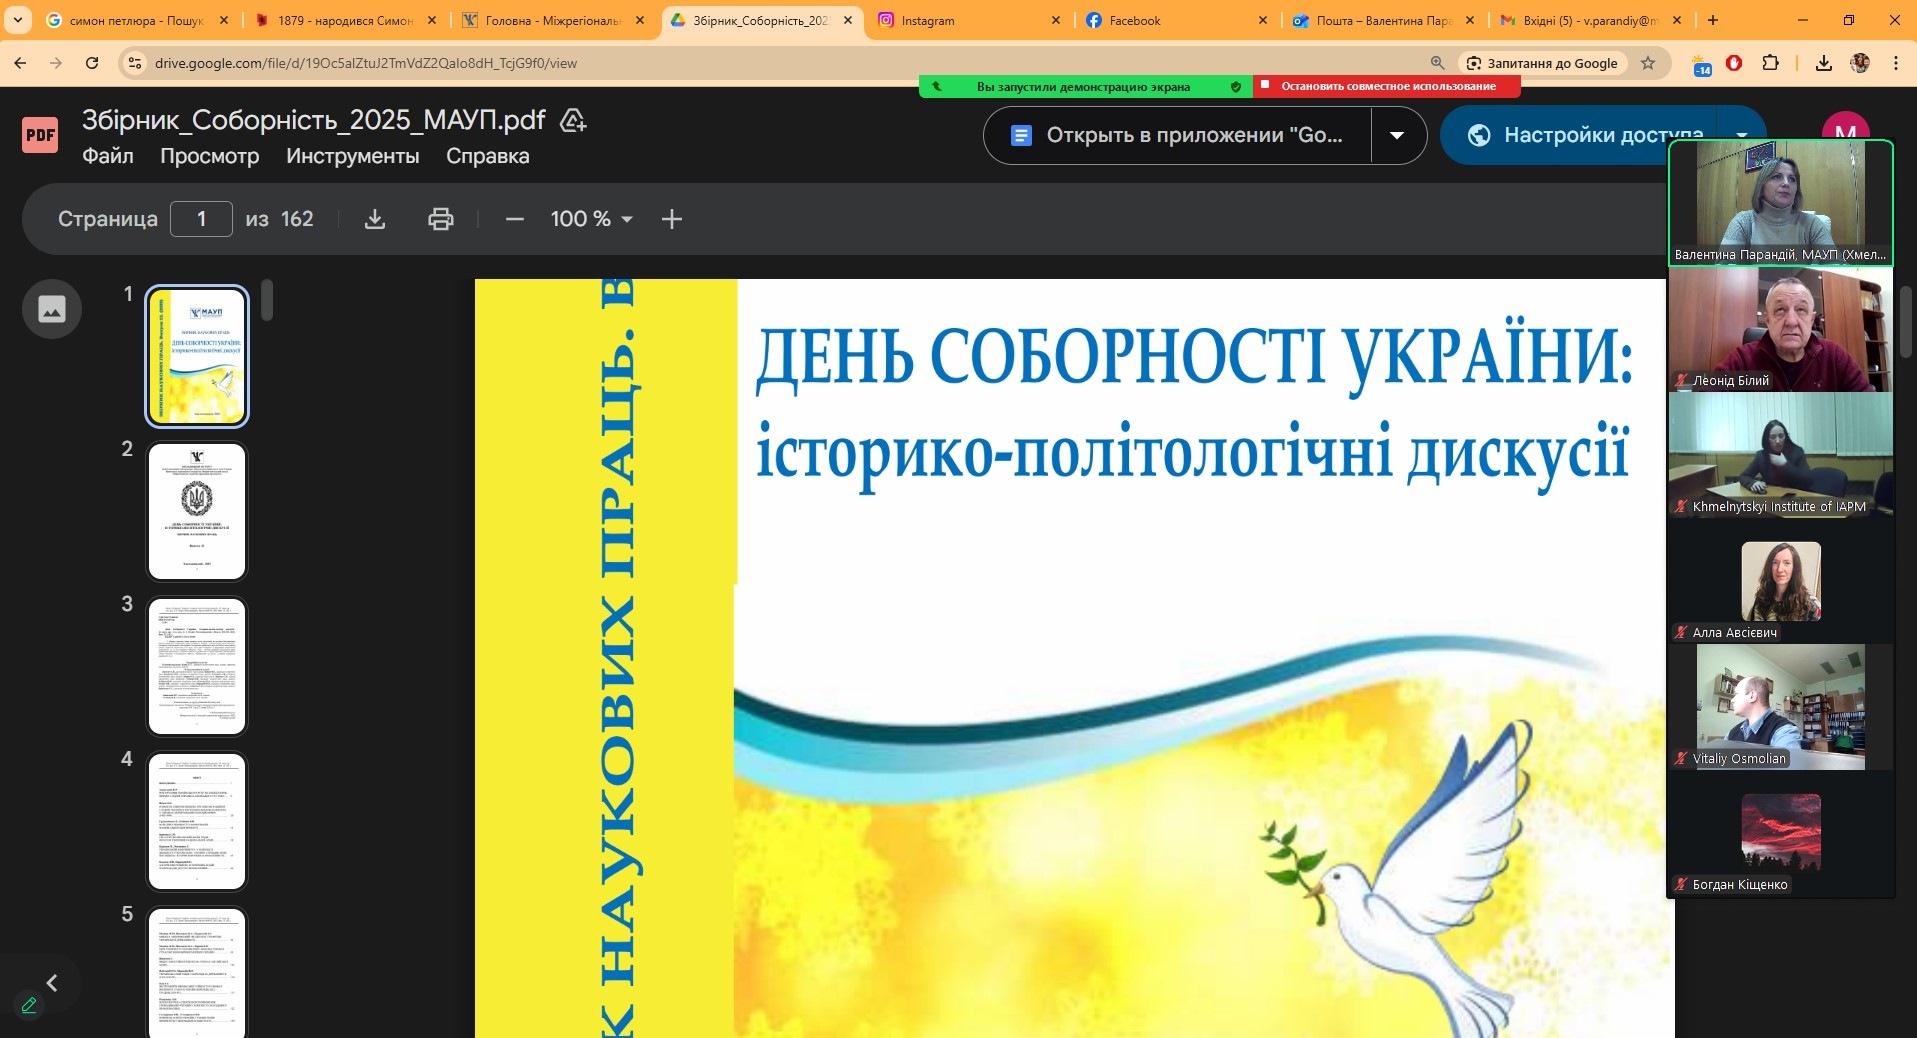Click the add-to-Drive shortcut icon
This screenshot has height=1038, width=1917.
tap(573, 121)
